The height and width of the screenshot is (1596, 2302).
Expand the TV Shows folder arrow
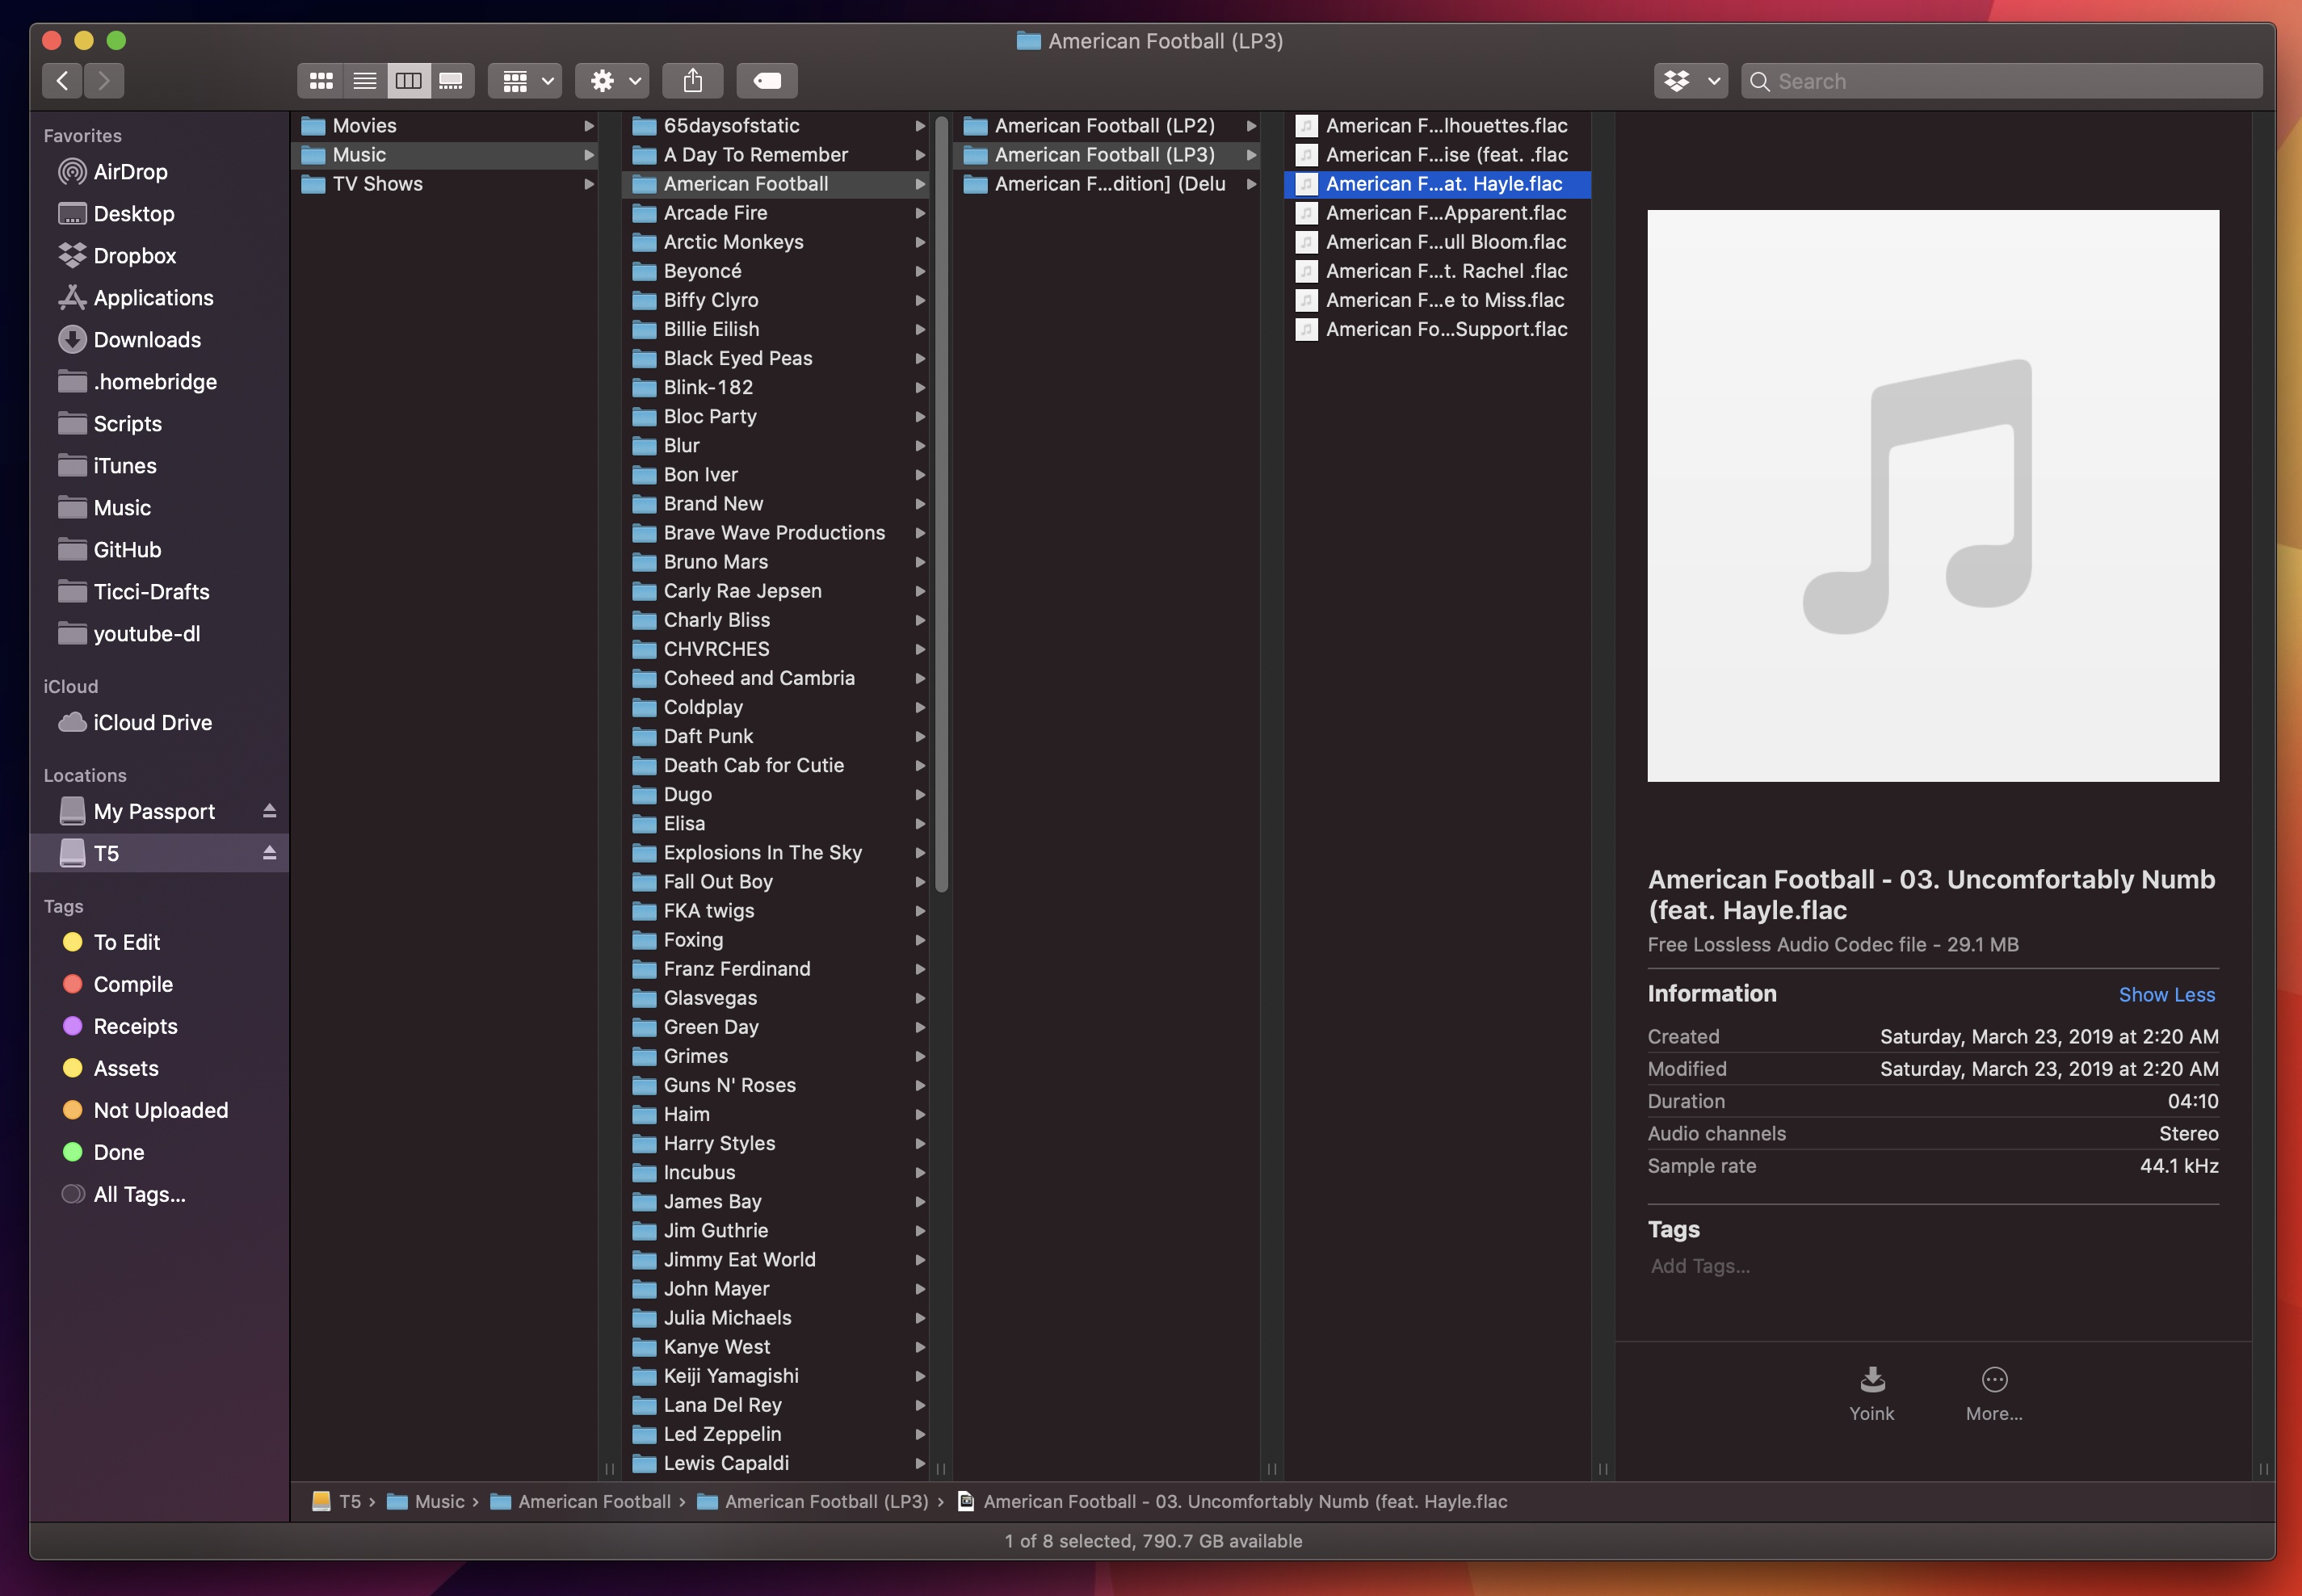589,184
